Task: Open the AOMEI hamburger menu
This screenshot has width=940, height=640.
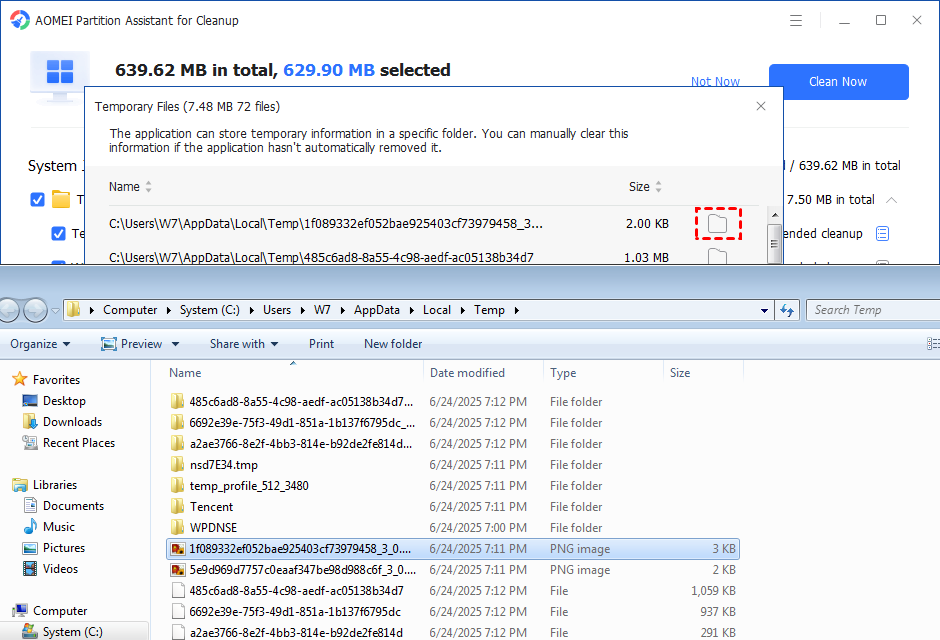Action: point(796,20)
